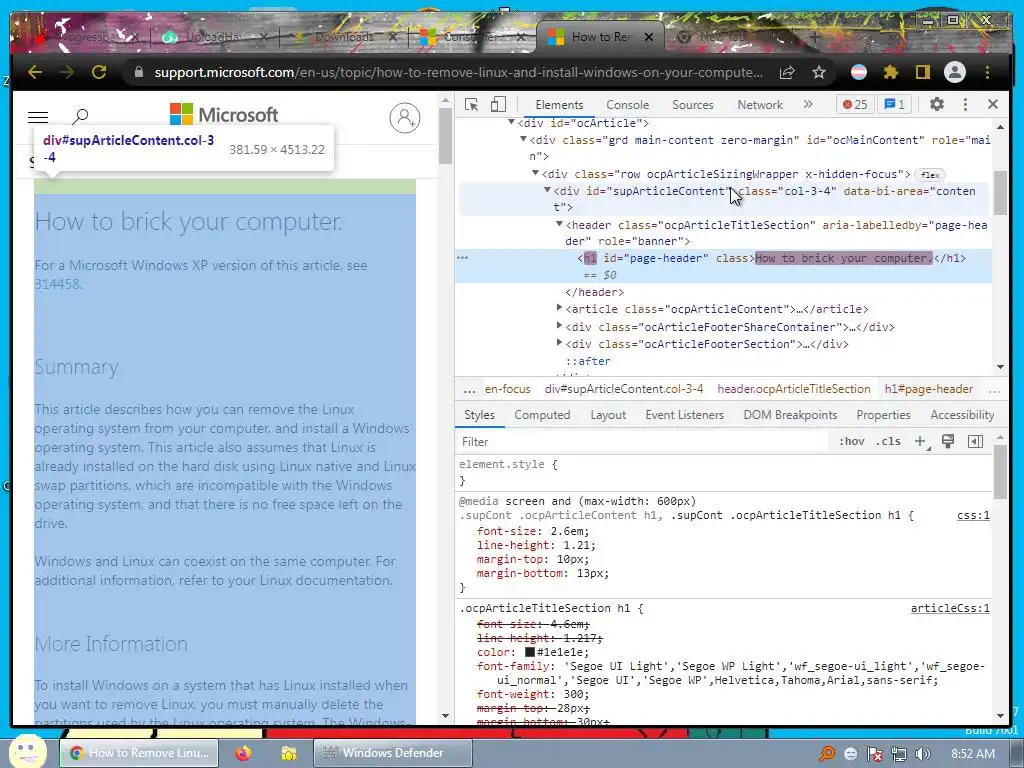The height and width of the screenshot is (768, 1024).
Task: Show more DevTools tabs chevron
Action: [808, 104]
